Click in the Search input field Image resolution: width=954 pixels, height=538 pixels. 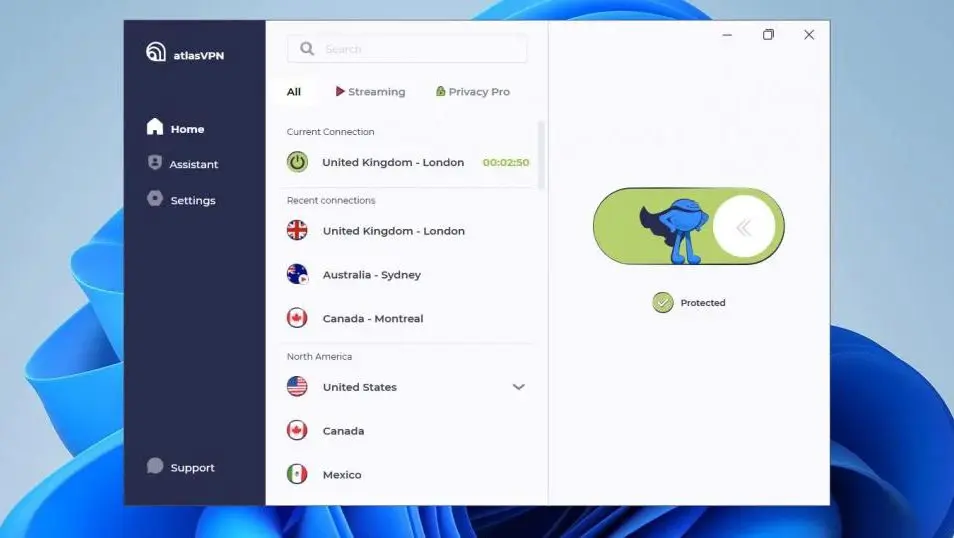coord(420,49)
